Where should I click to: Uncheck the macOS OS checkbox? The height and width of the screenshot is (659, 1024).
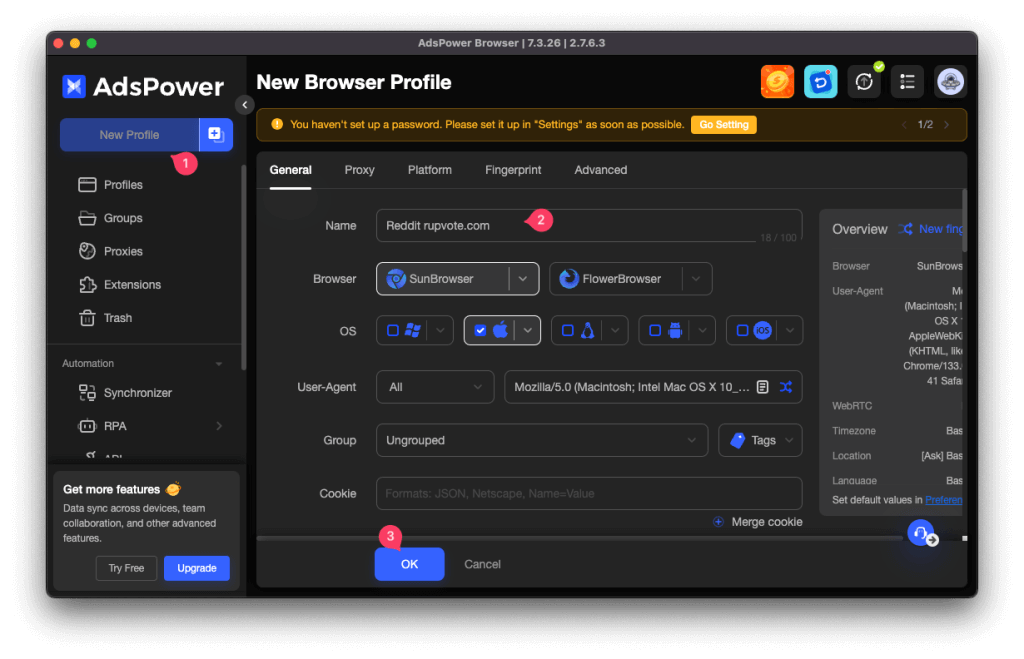pyautogui.click(x=480, y=330)
